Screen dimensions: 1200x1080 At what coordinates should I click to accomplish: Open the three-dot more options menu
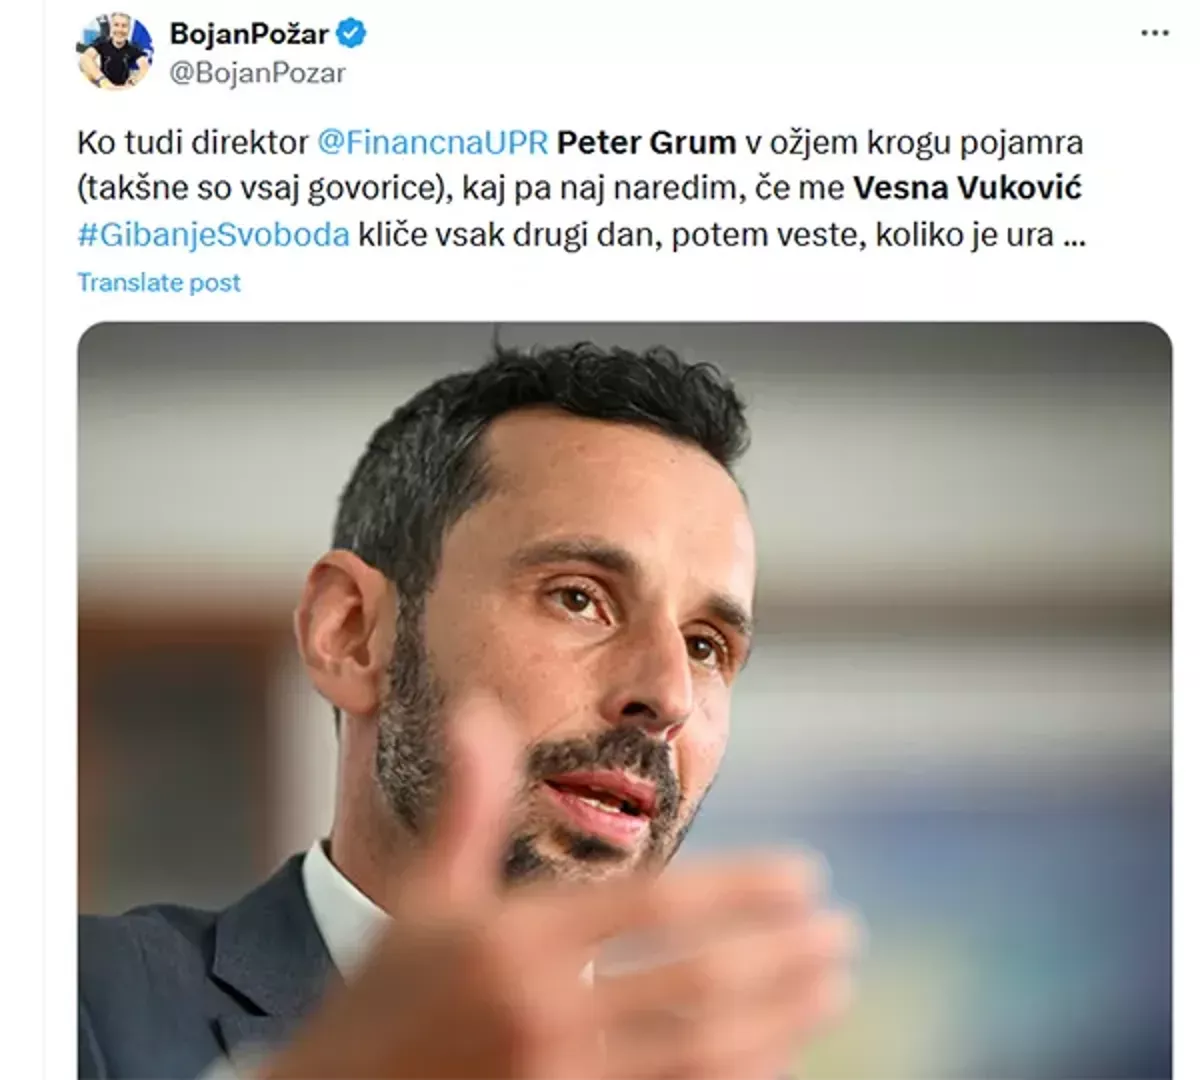[1154, 33]
